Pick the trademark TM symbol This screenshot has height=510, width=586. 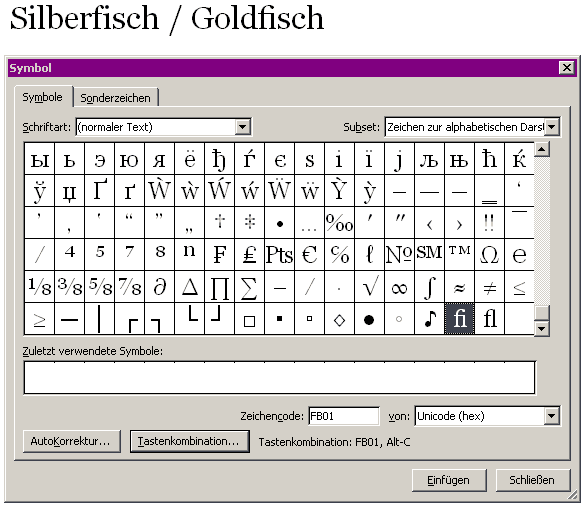tap(460, 255)
